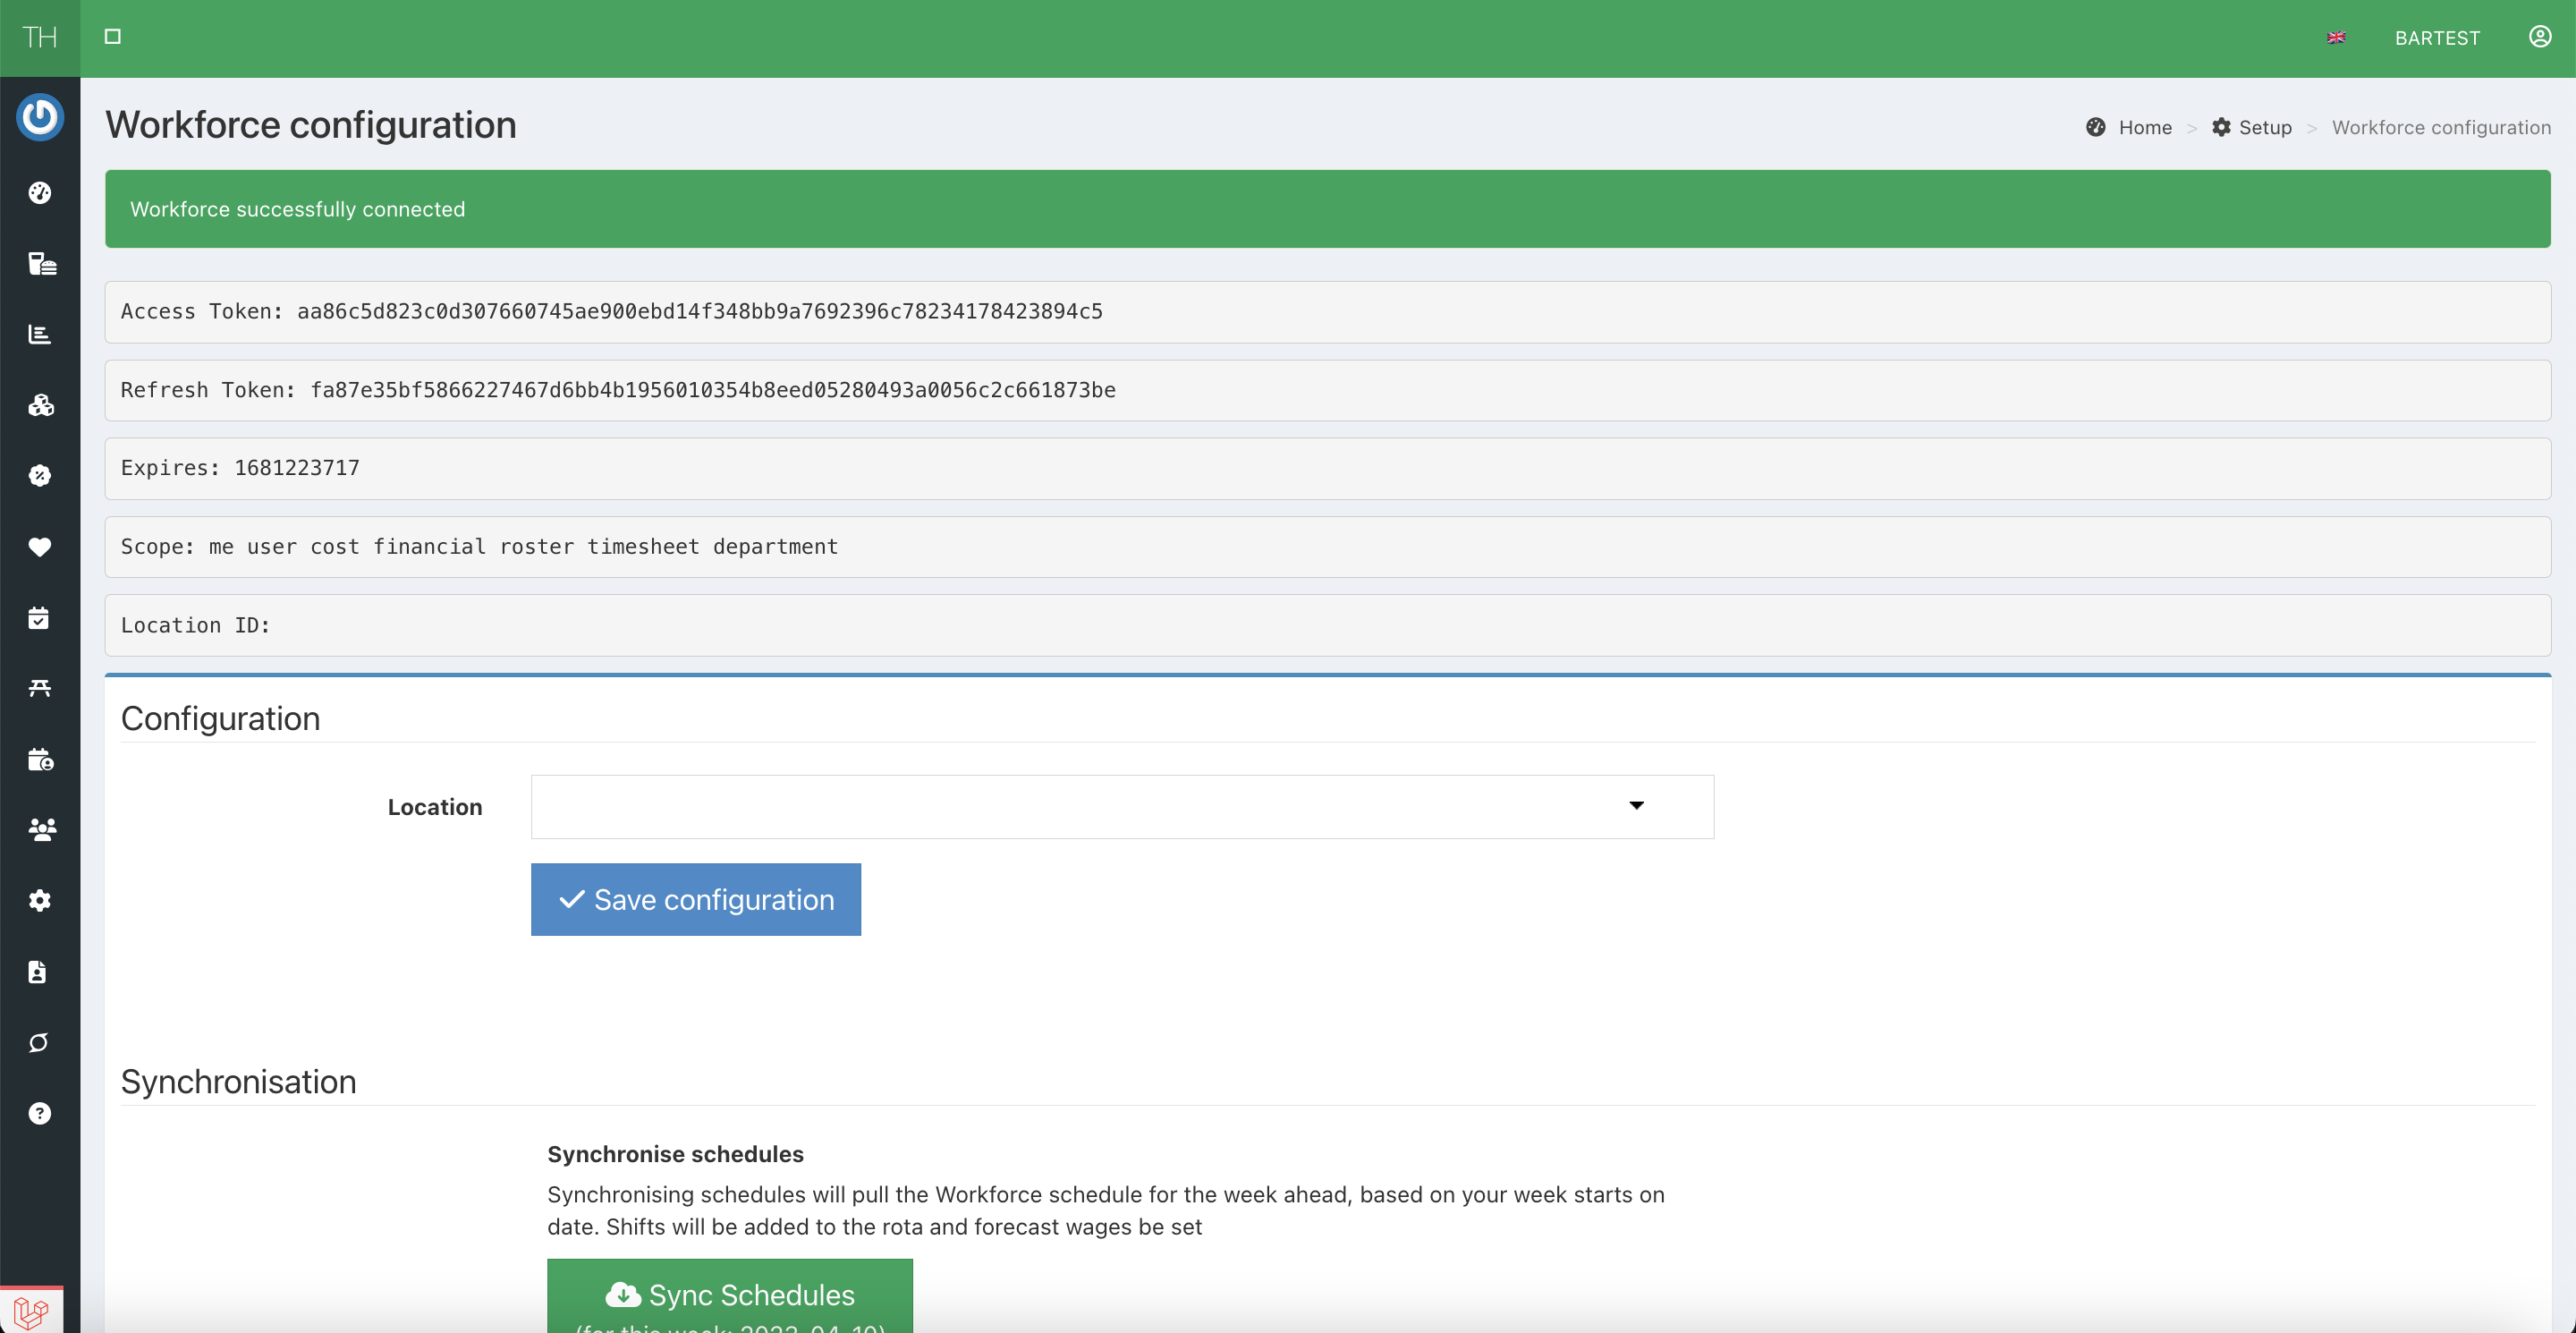Open the percent discount badge icon
Image resolution: width=2576 pixels, height=1333 pixels.
[x=40, y=476]
